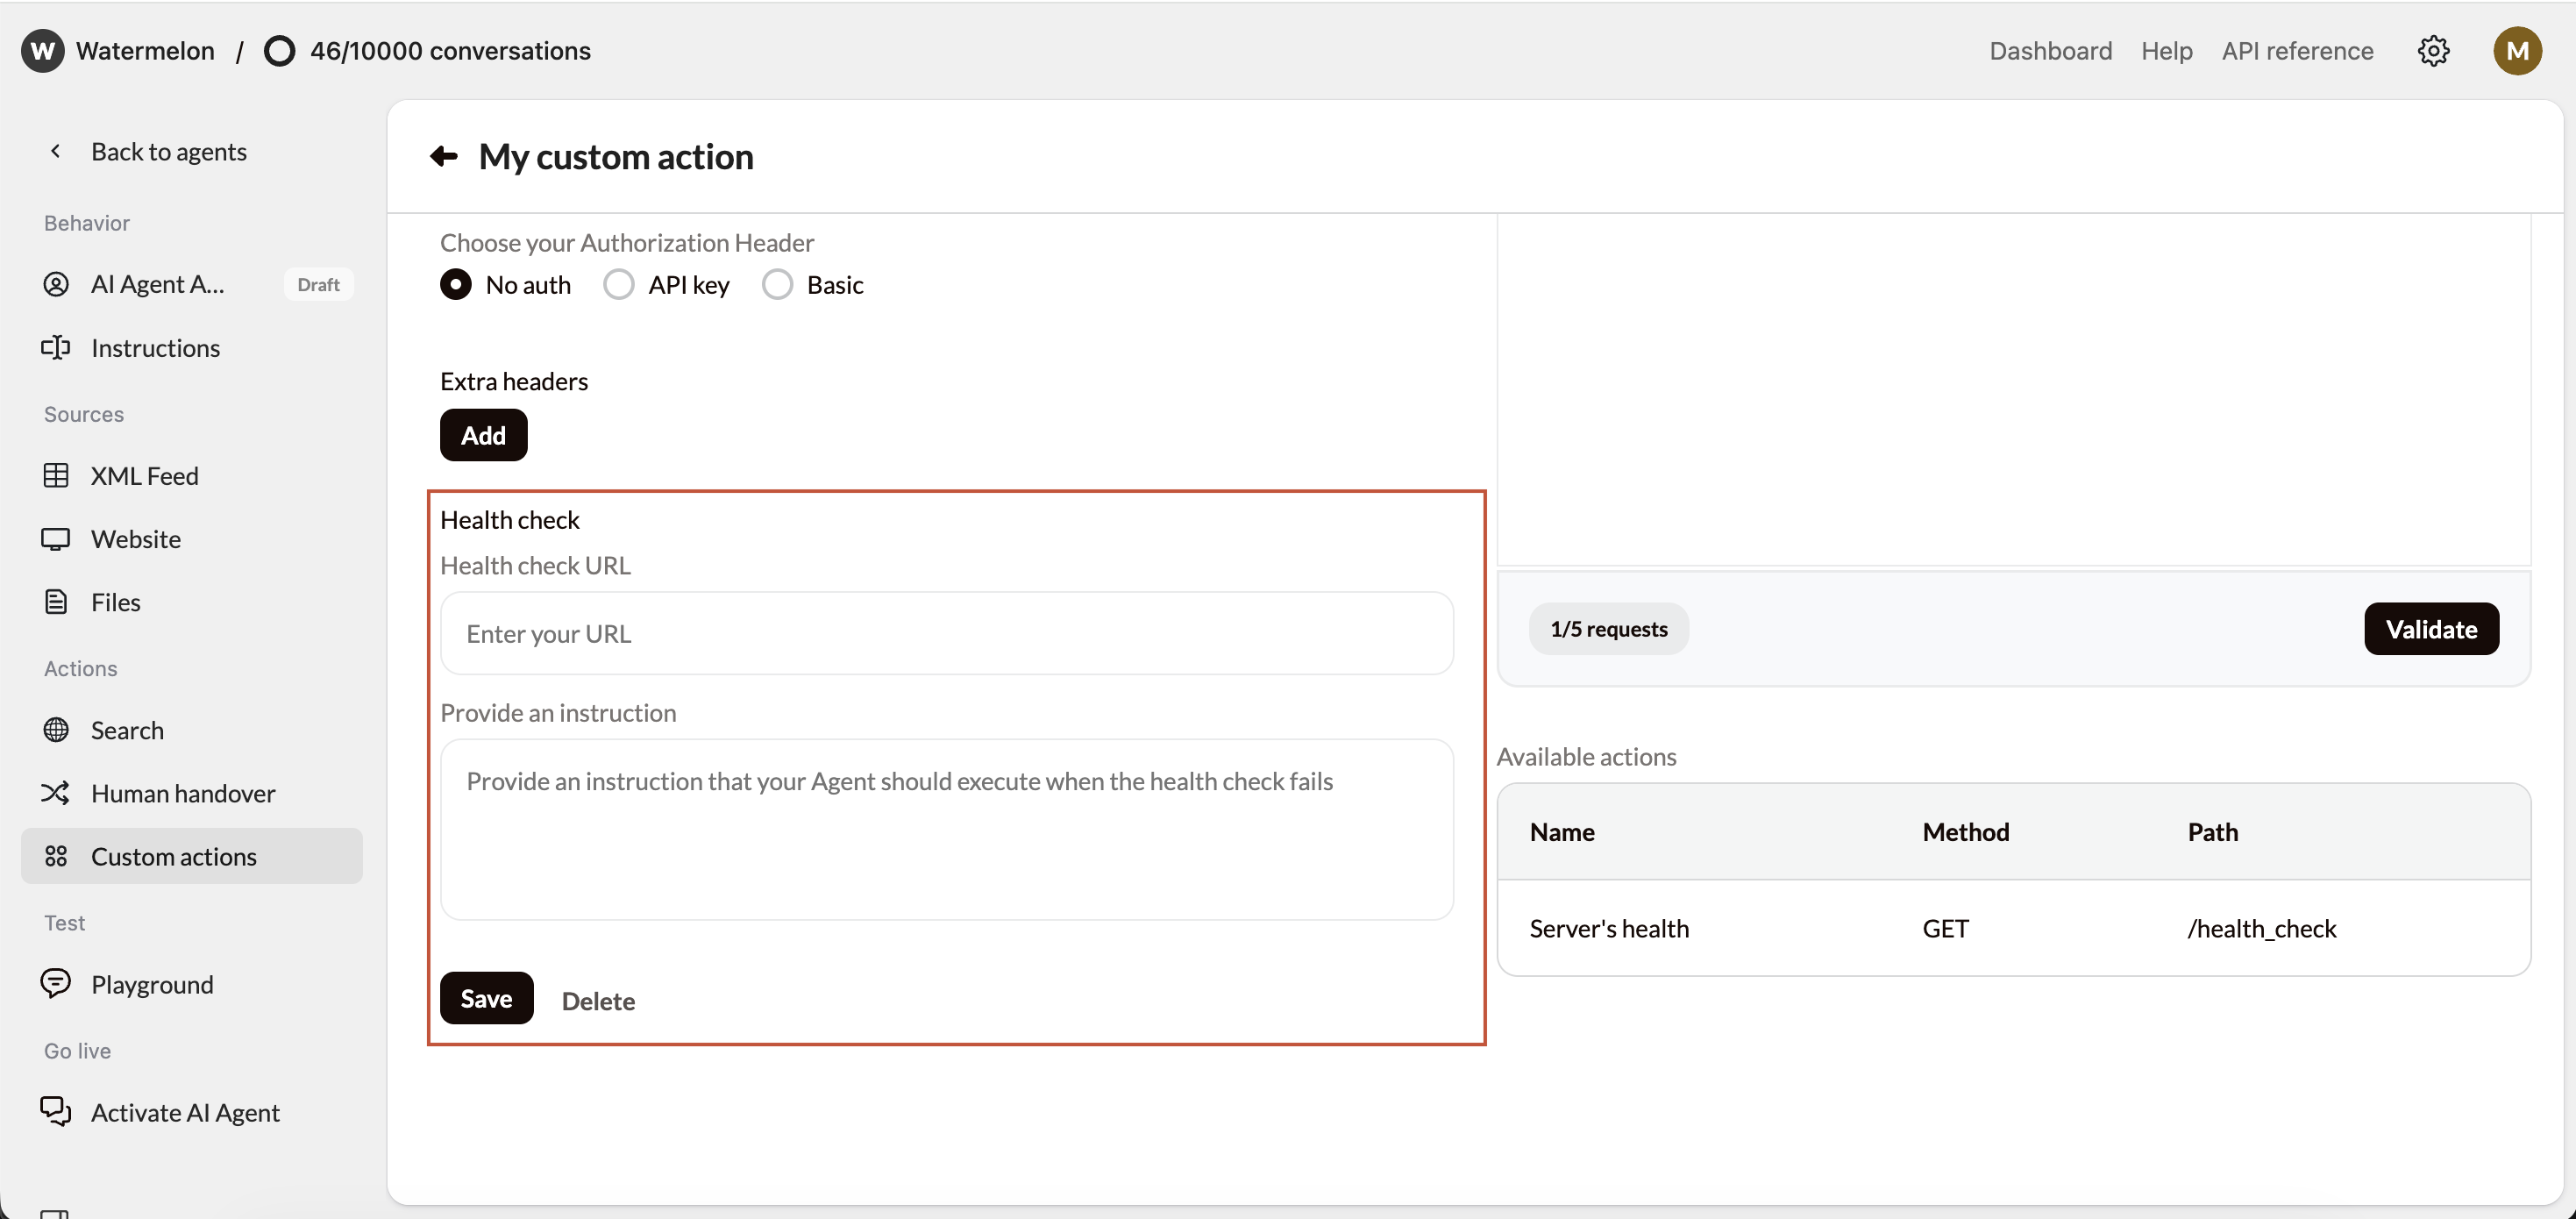Select the Server's health action row
Viewport: 2576px width, 1219px height.
coord(2012,928)
